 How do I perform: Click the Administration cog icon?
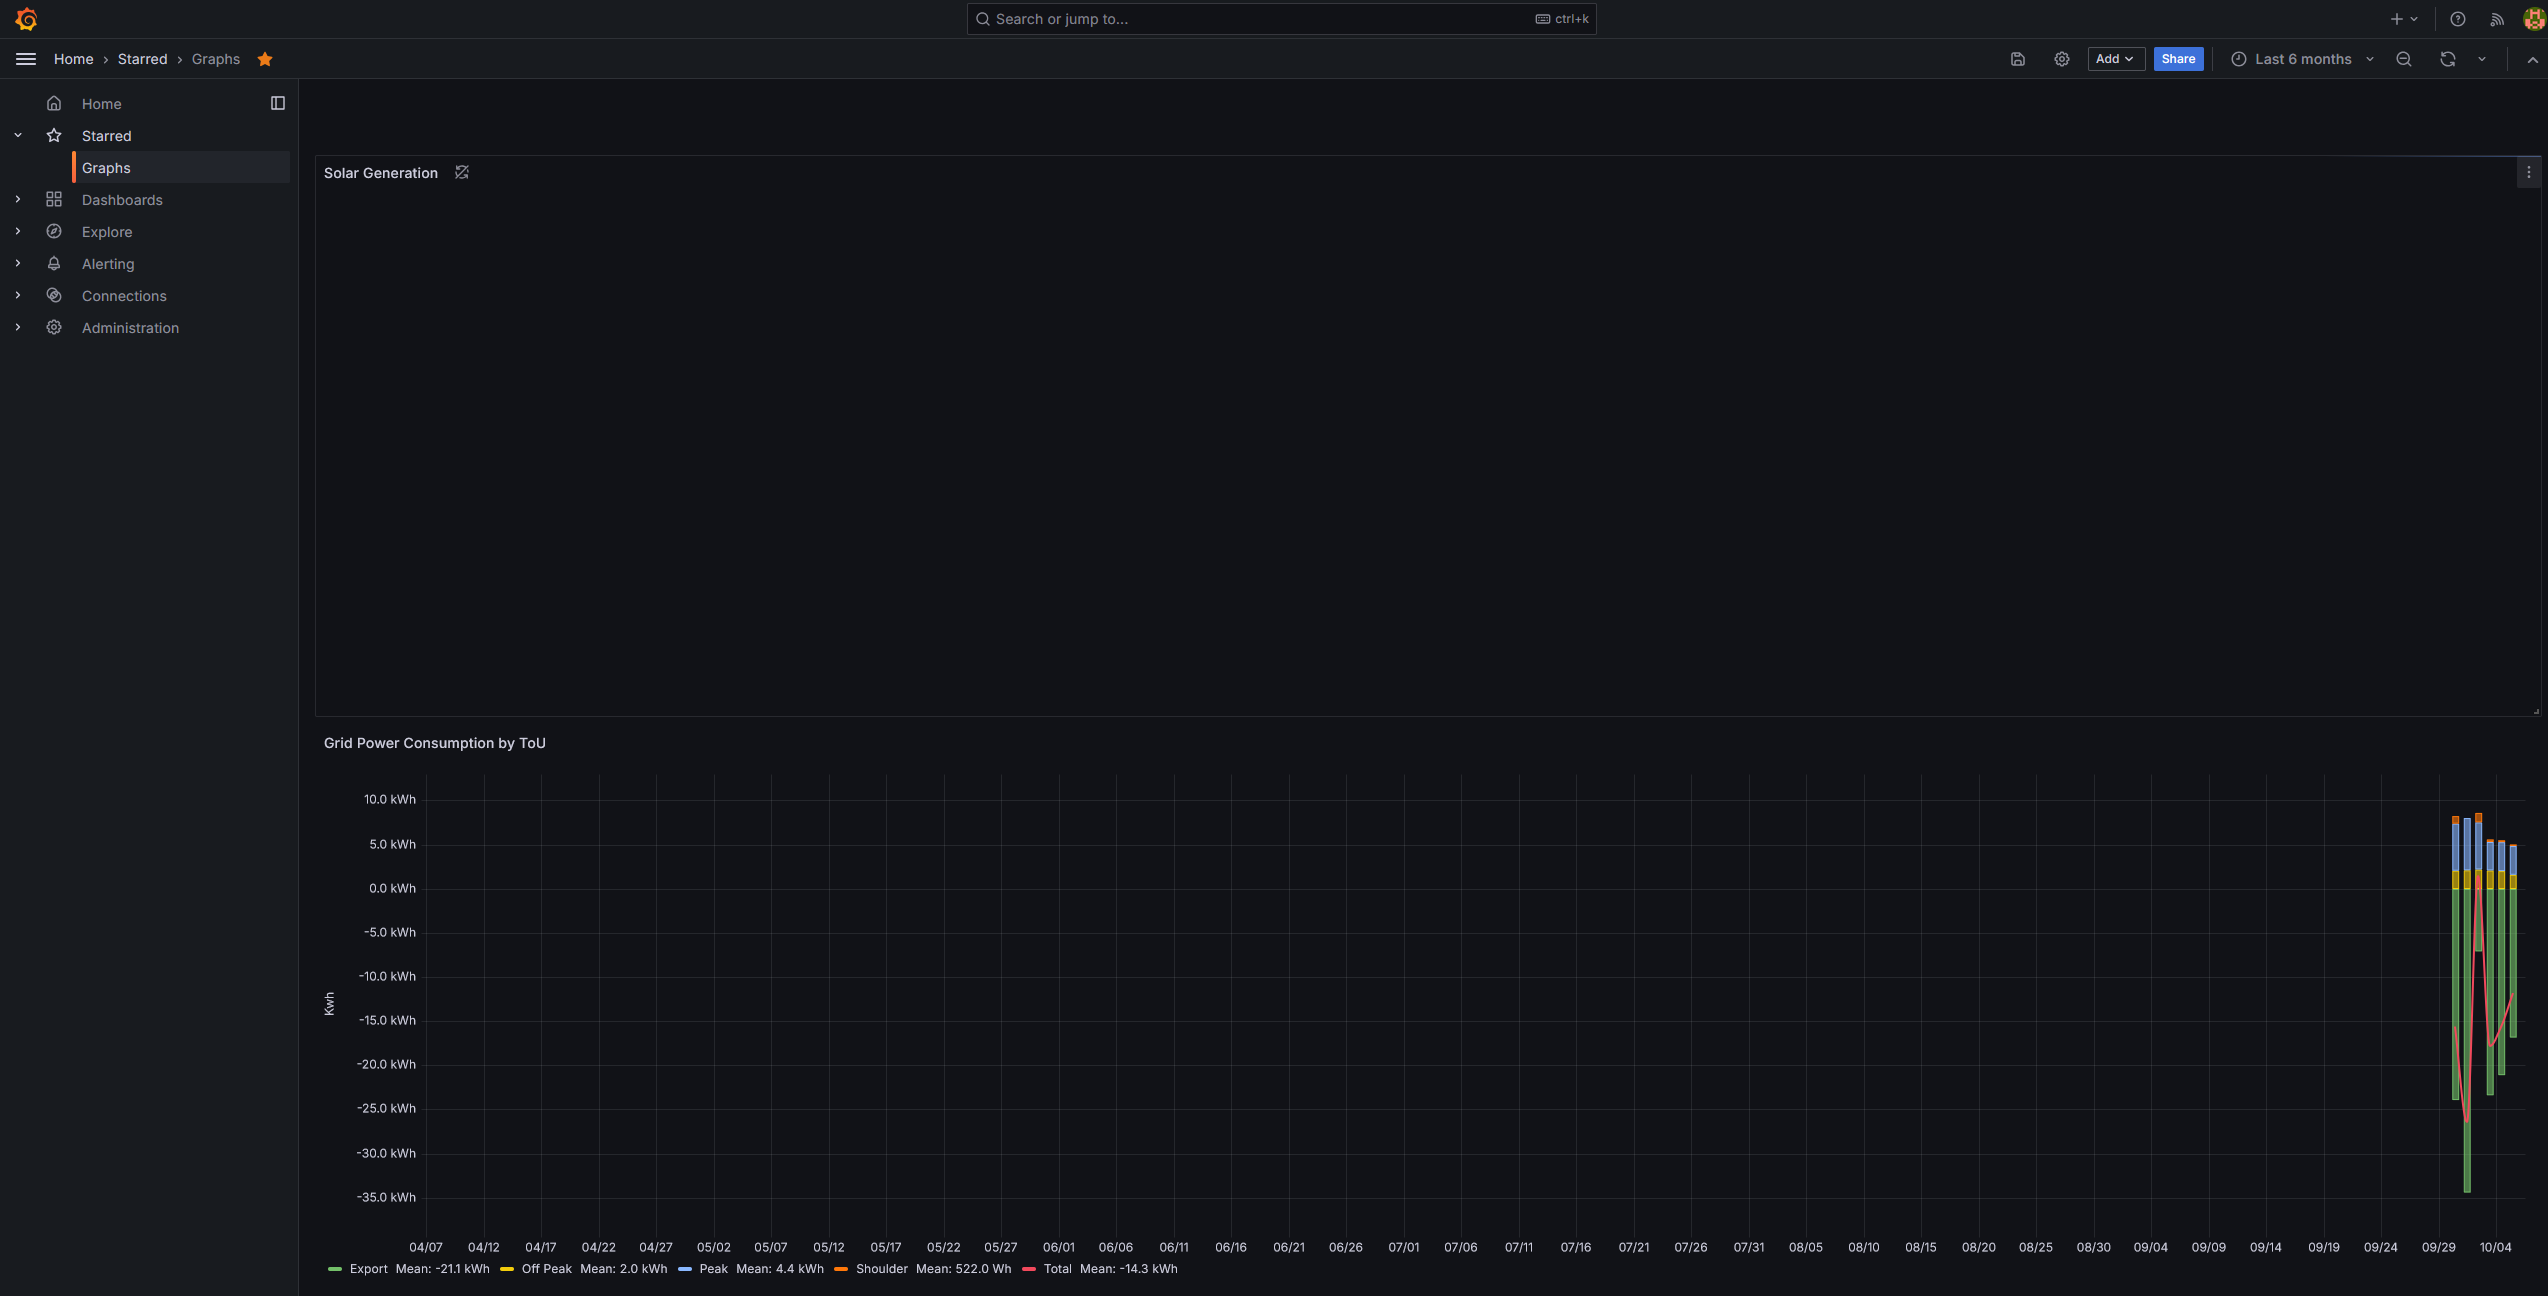tap(54, 327)
